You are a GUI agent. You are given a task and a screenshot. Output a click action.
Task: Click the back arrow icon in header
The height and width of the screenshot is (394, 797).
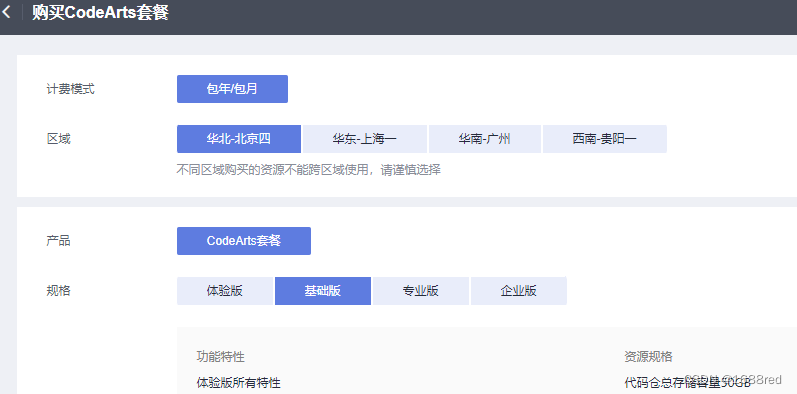(x=6, y=12)
